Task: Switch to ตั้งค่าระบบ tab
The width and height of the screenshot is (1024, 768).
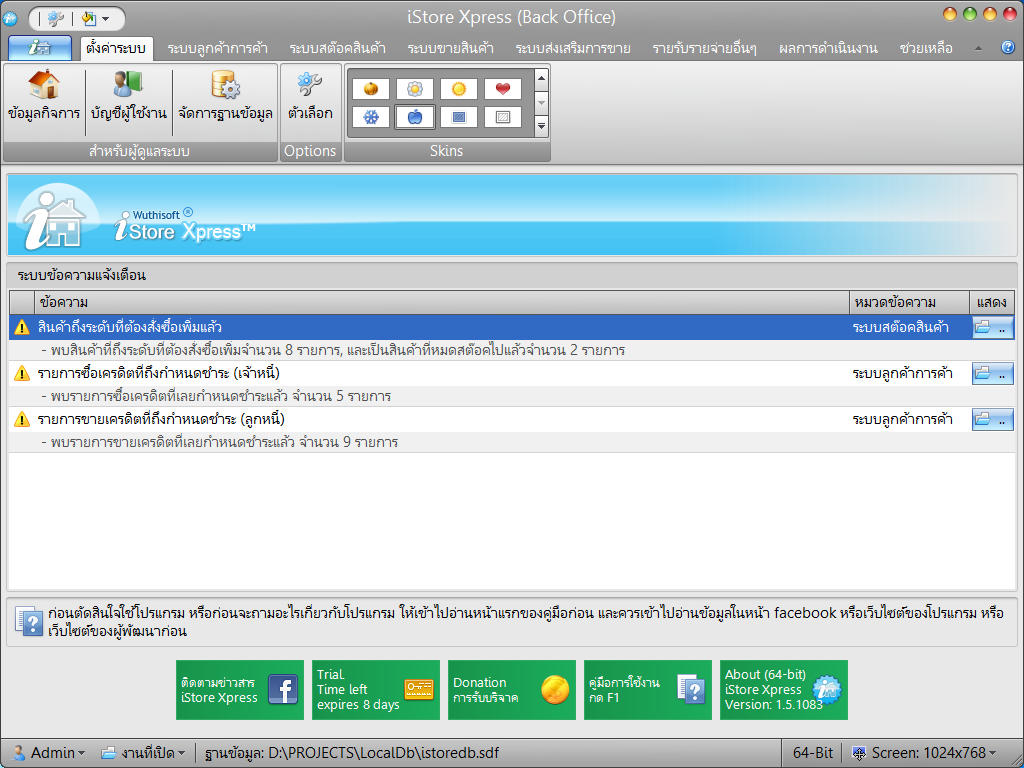Action: [x=116, y=48]
